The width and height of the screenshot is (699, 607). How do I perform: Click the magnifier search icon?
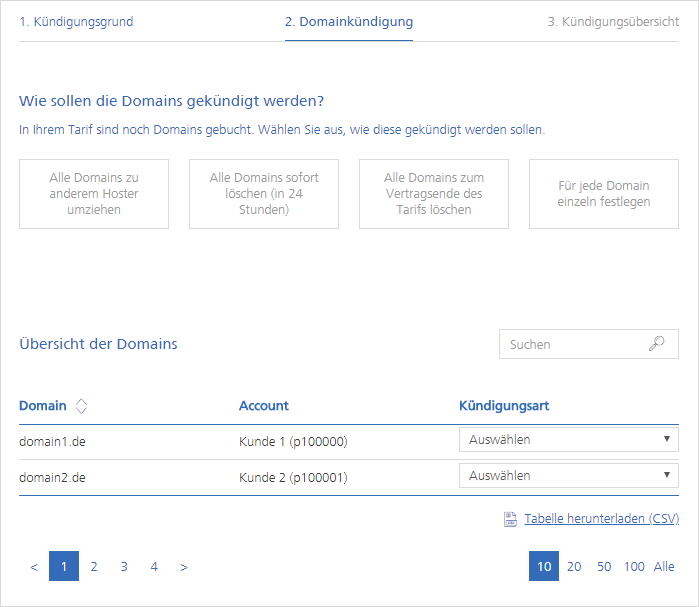pos(656,344)
